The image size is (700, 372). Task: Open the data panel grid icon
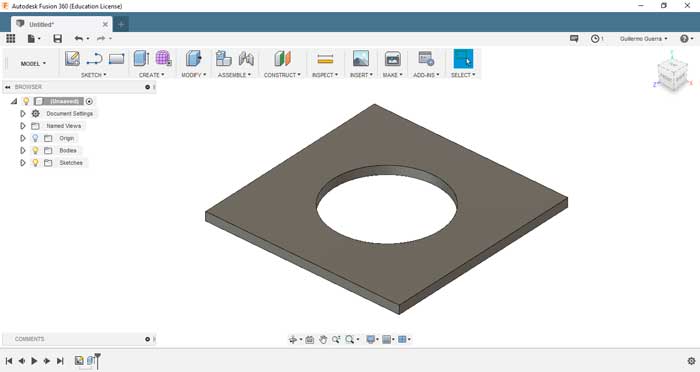[x=10, y=39]
